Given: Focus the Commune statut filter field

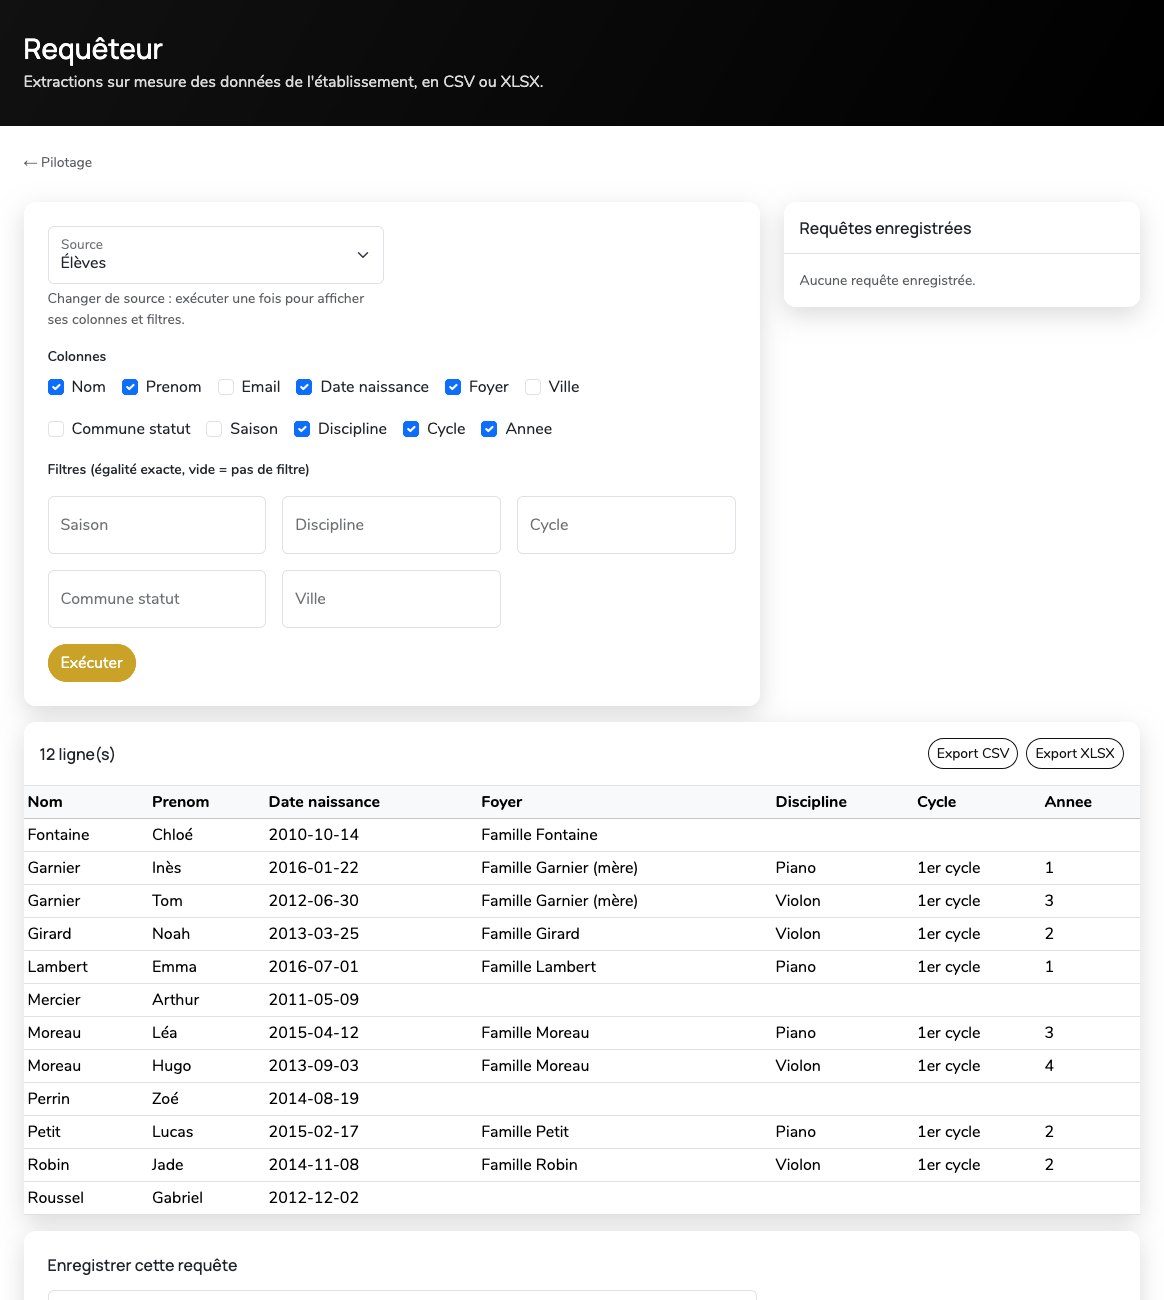Looking at the screenshot, I should click(x=157, y=599).
